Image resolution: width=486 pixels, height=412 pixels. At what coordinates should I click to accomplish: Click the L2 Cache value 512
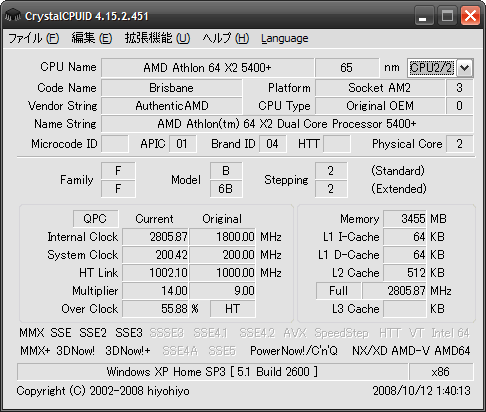(405, 273)
